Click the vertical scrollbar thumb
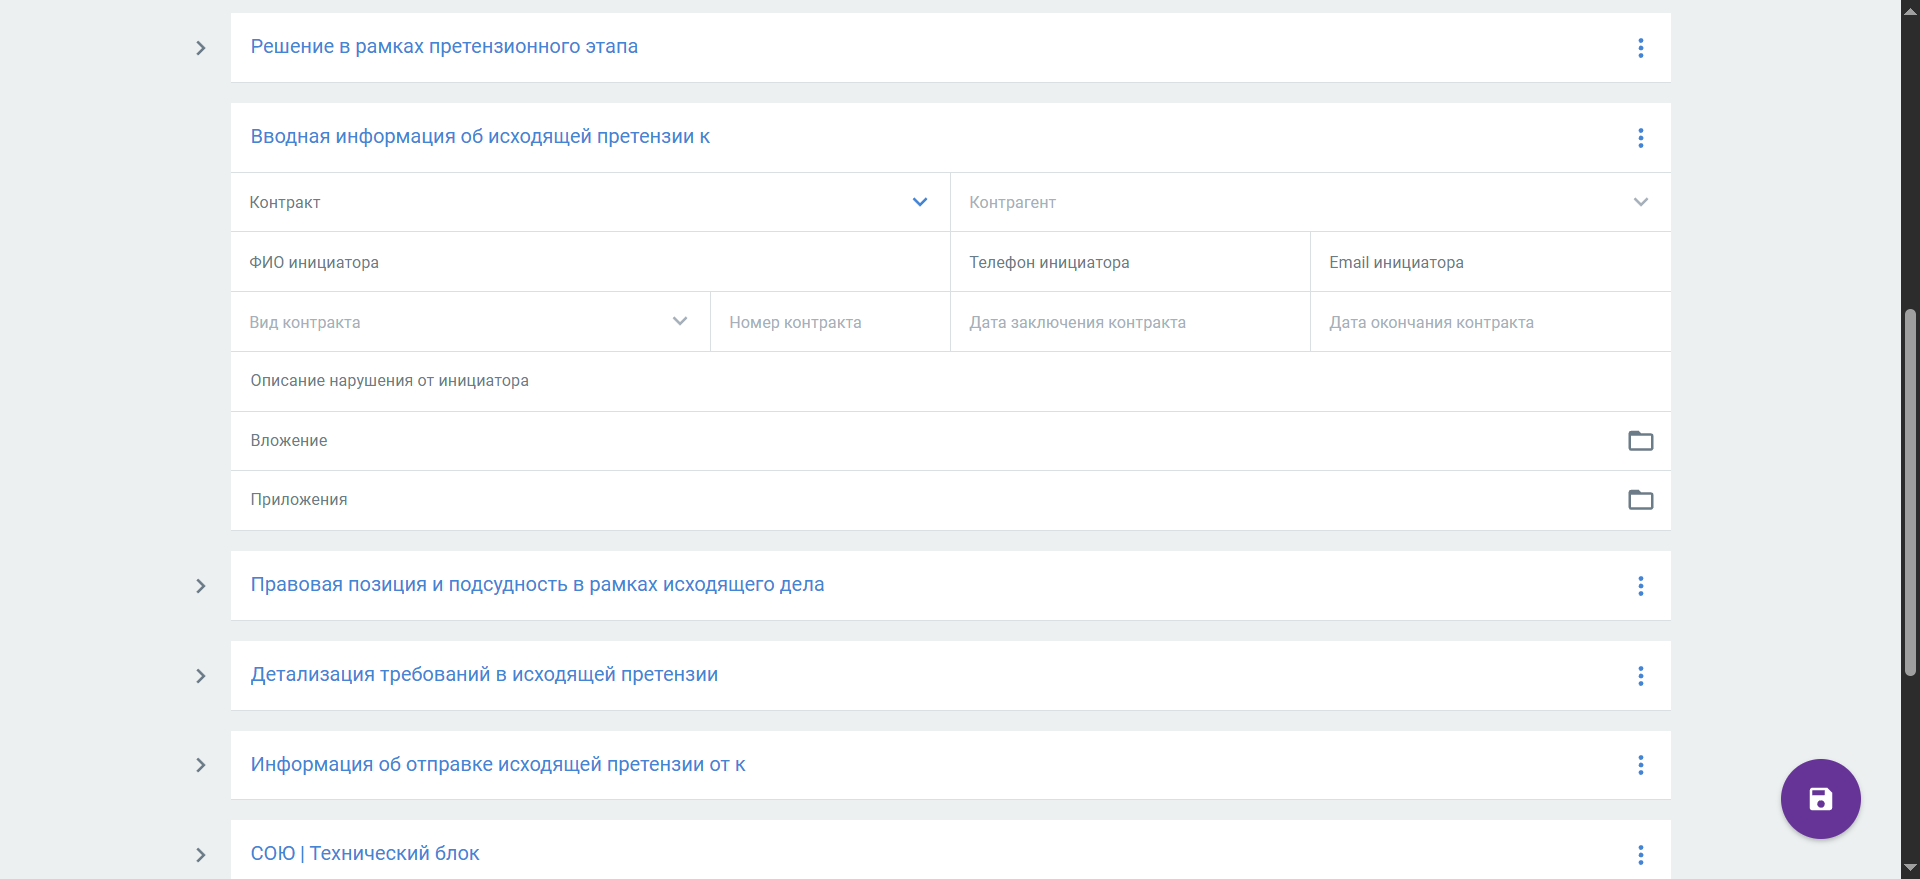Screen dimensions: 1920x879 pyautogui.click(x=1910, y=492)
